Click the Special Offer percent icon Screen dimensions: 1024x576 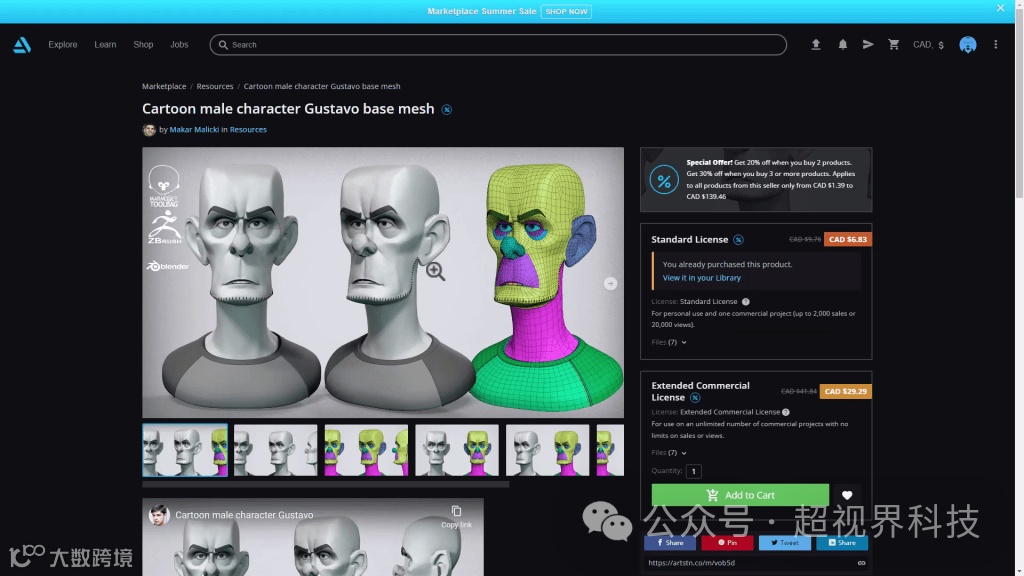pyautogui.click(x=664, y=180)
